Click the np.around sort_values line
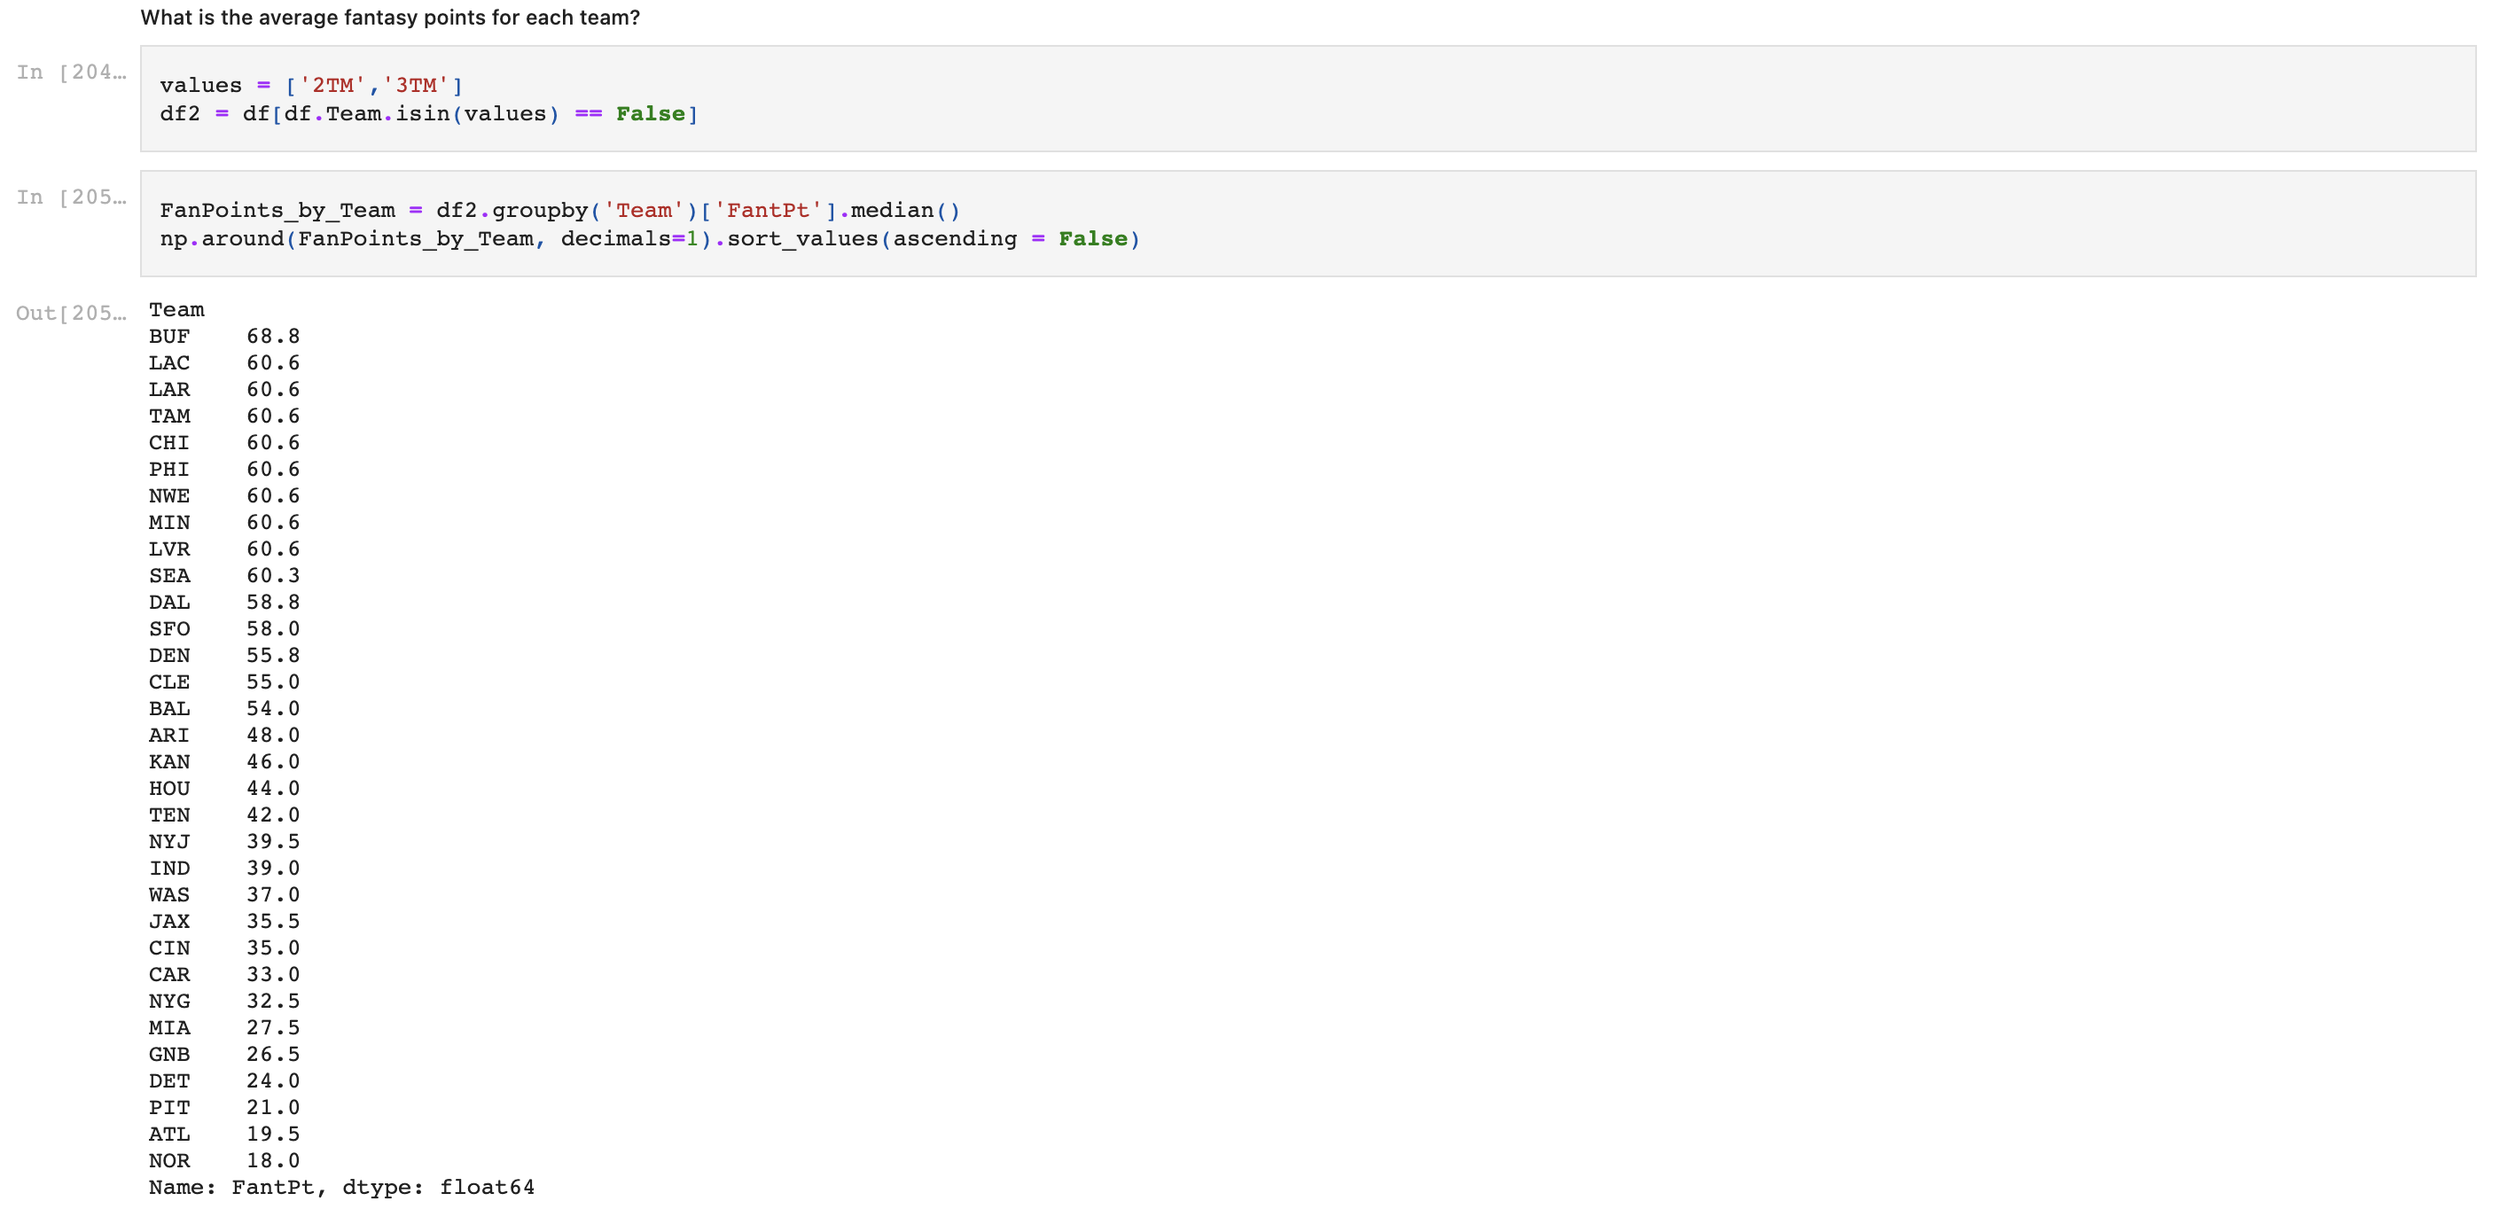Screen dimensions: 2500x1207 (x=649, y=239)
